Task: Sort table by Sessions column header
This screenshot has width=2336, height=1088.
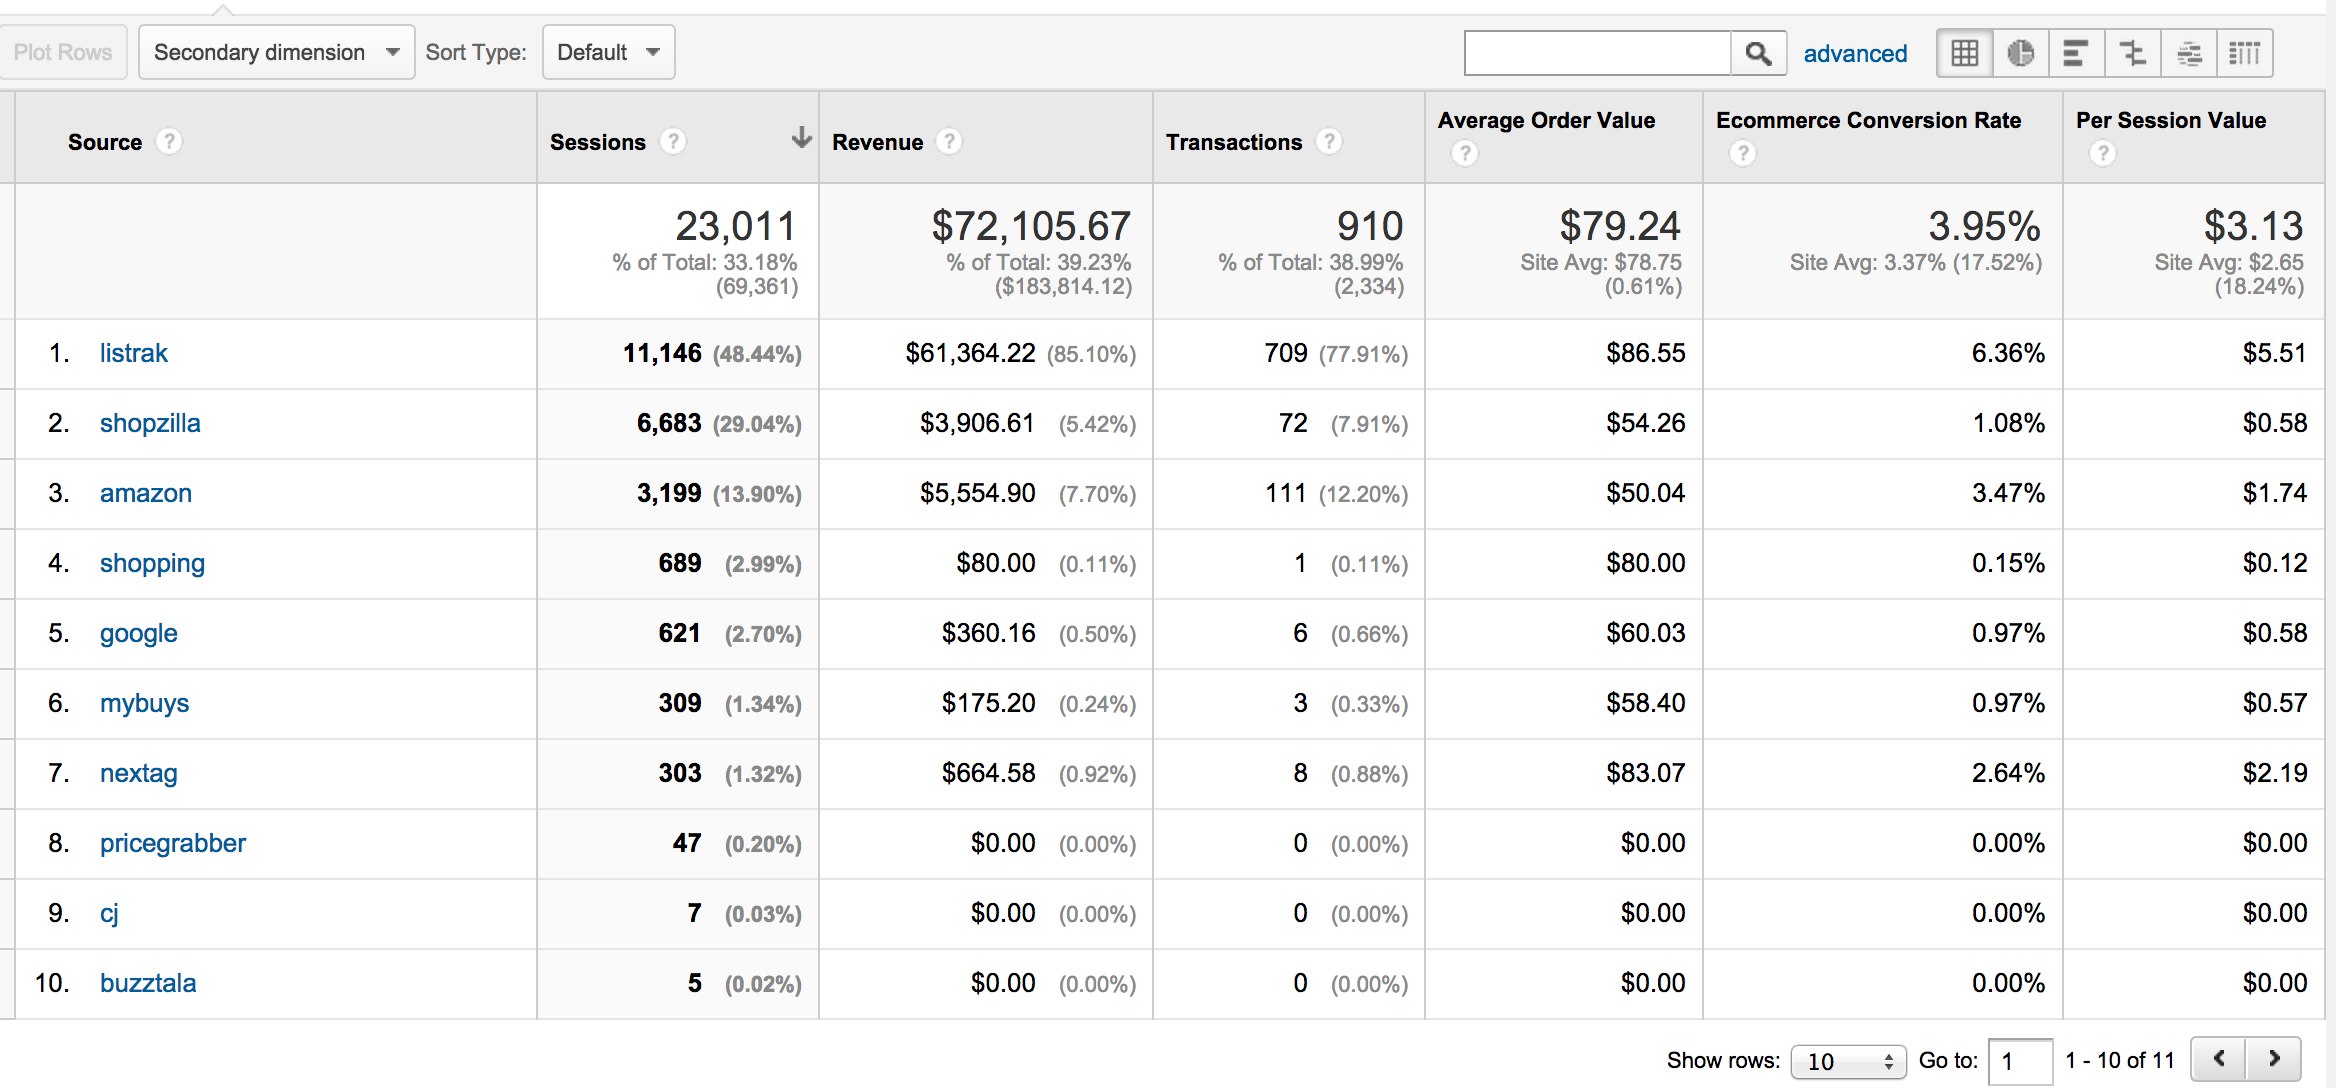Action: [x=598, y=142]
